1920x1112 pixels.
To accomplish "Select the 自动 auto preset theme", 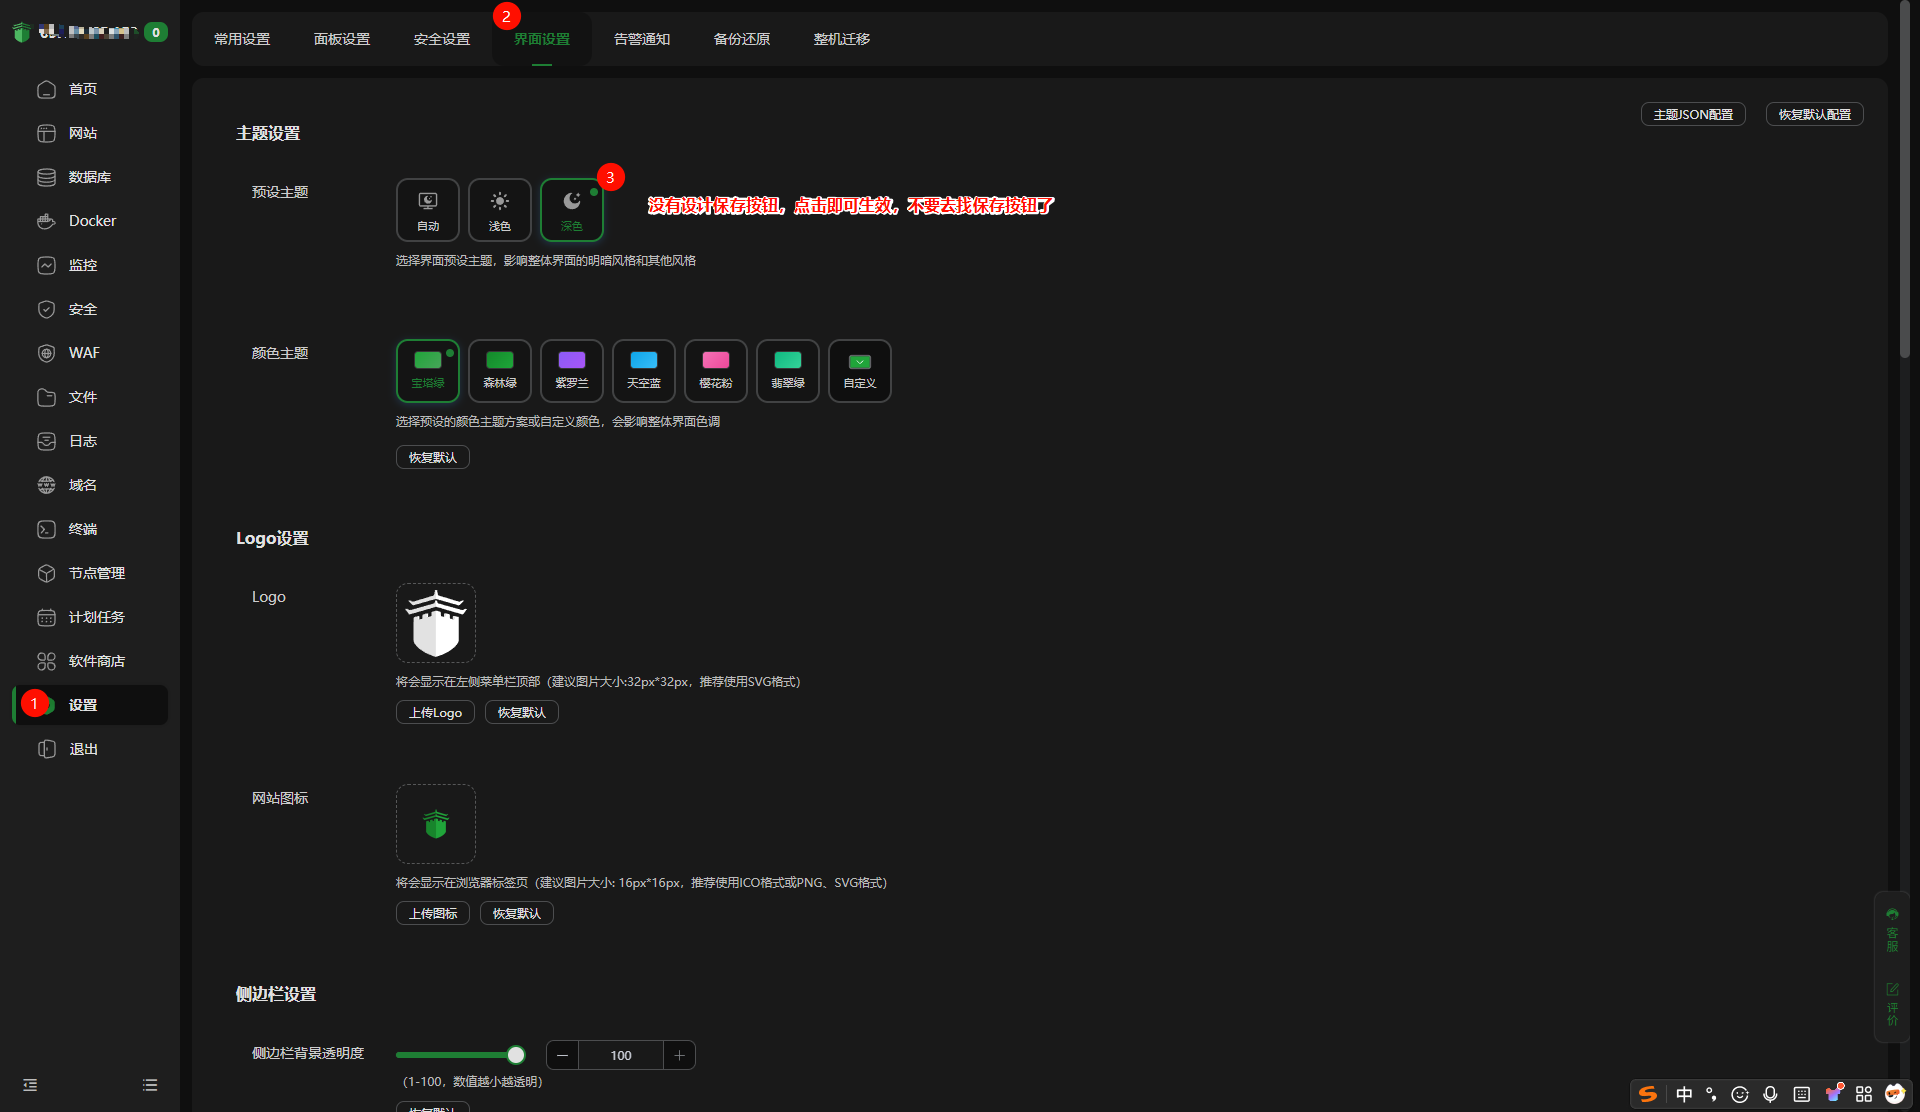I will (427, 210).
